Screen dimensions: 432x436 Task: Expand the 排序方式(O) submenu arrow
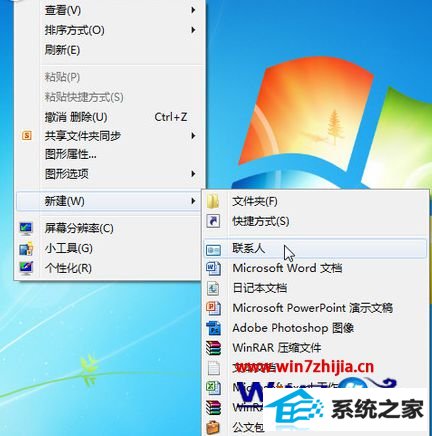(193, 30)
